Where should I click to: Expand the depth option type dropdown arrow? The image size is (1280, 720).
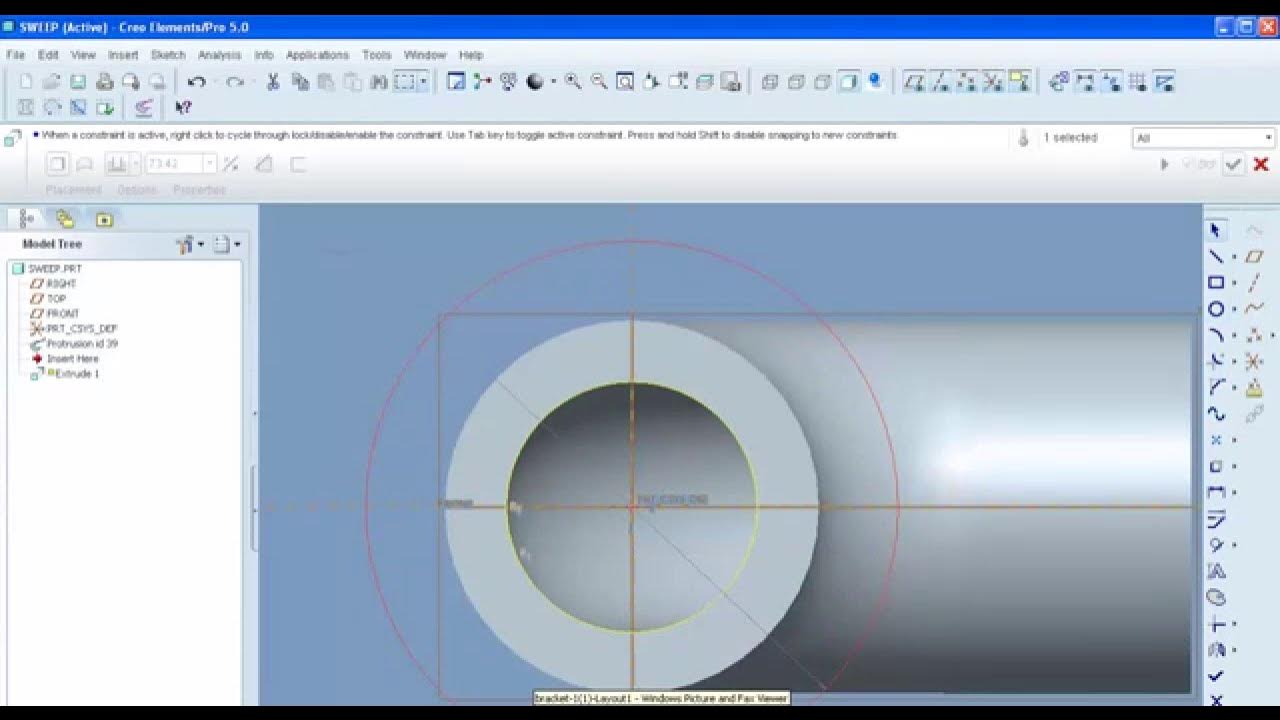tap(135, 163)
